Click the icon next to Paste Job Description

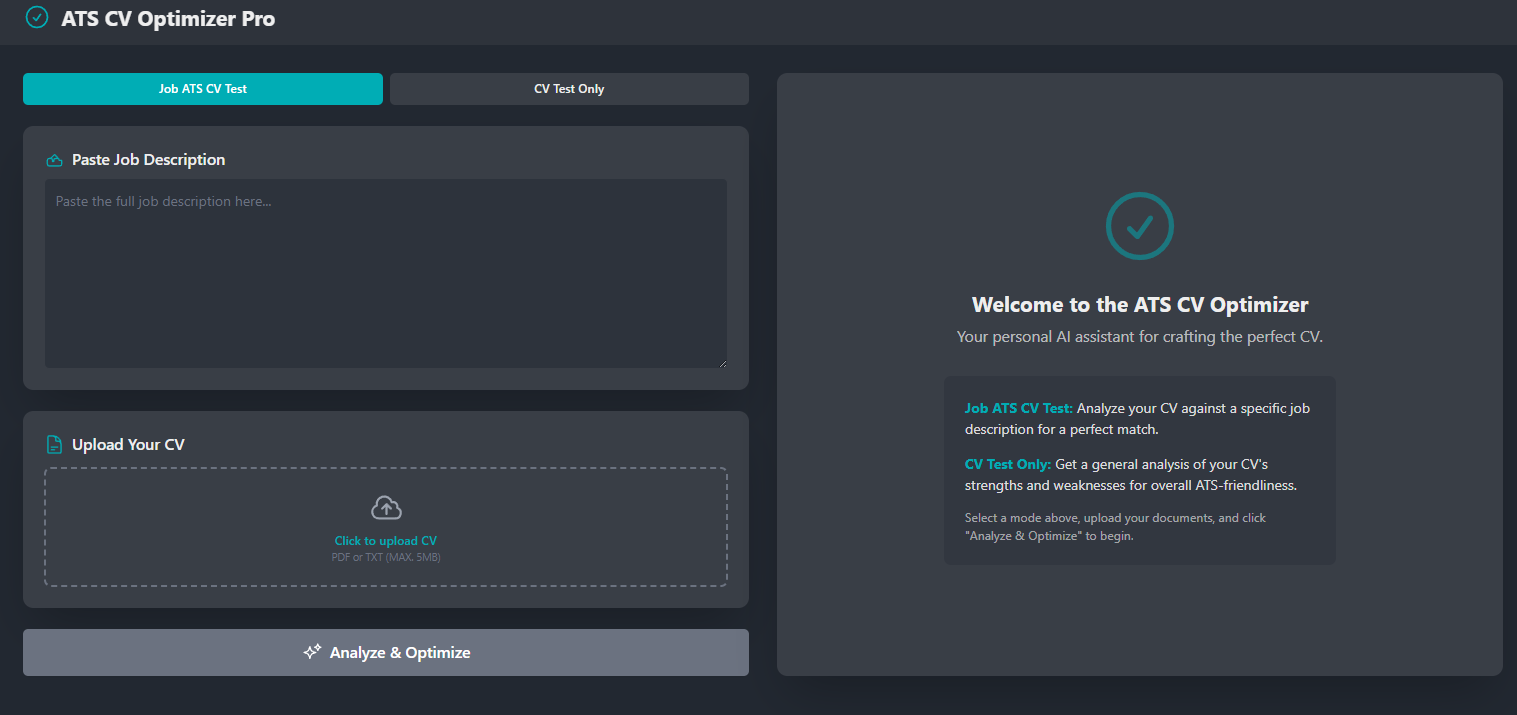click(55, 160)
